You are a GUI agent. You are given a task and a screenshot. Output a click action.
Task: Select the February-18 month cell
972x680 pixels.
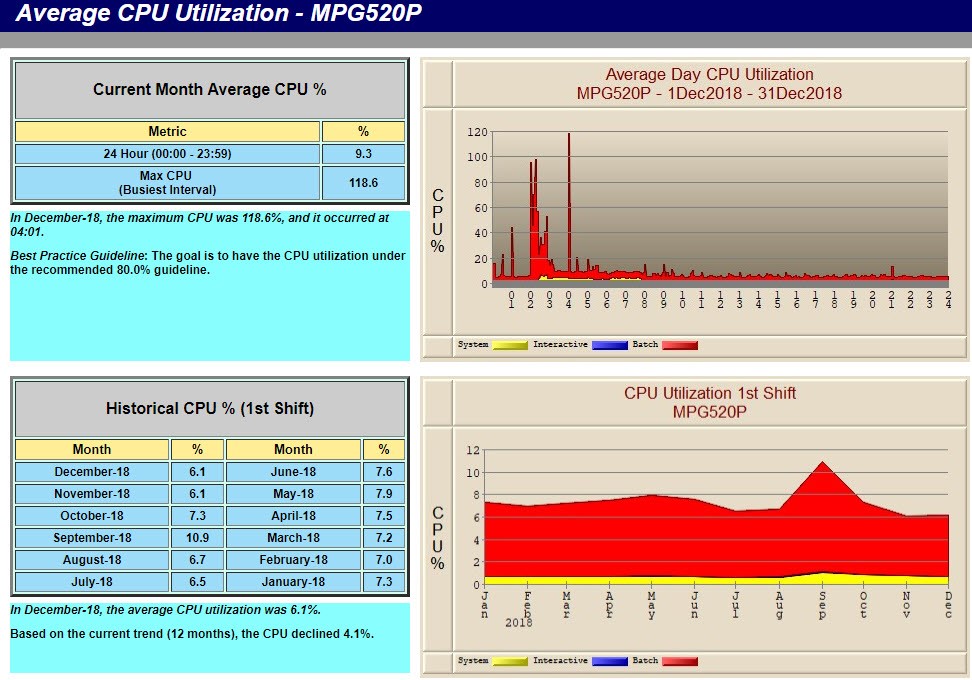point(293,560)
